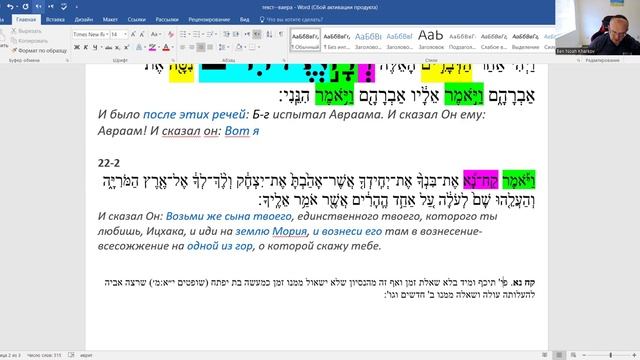Open the Макет (Layout) tab
The height and width of the screenshot is (360, 640).
click(110, 19)
